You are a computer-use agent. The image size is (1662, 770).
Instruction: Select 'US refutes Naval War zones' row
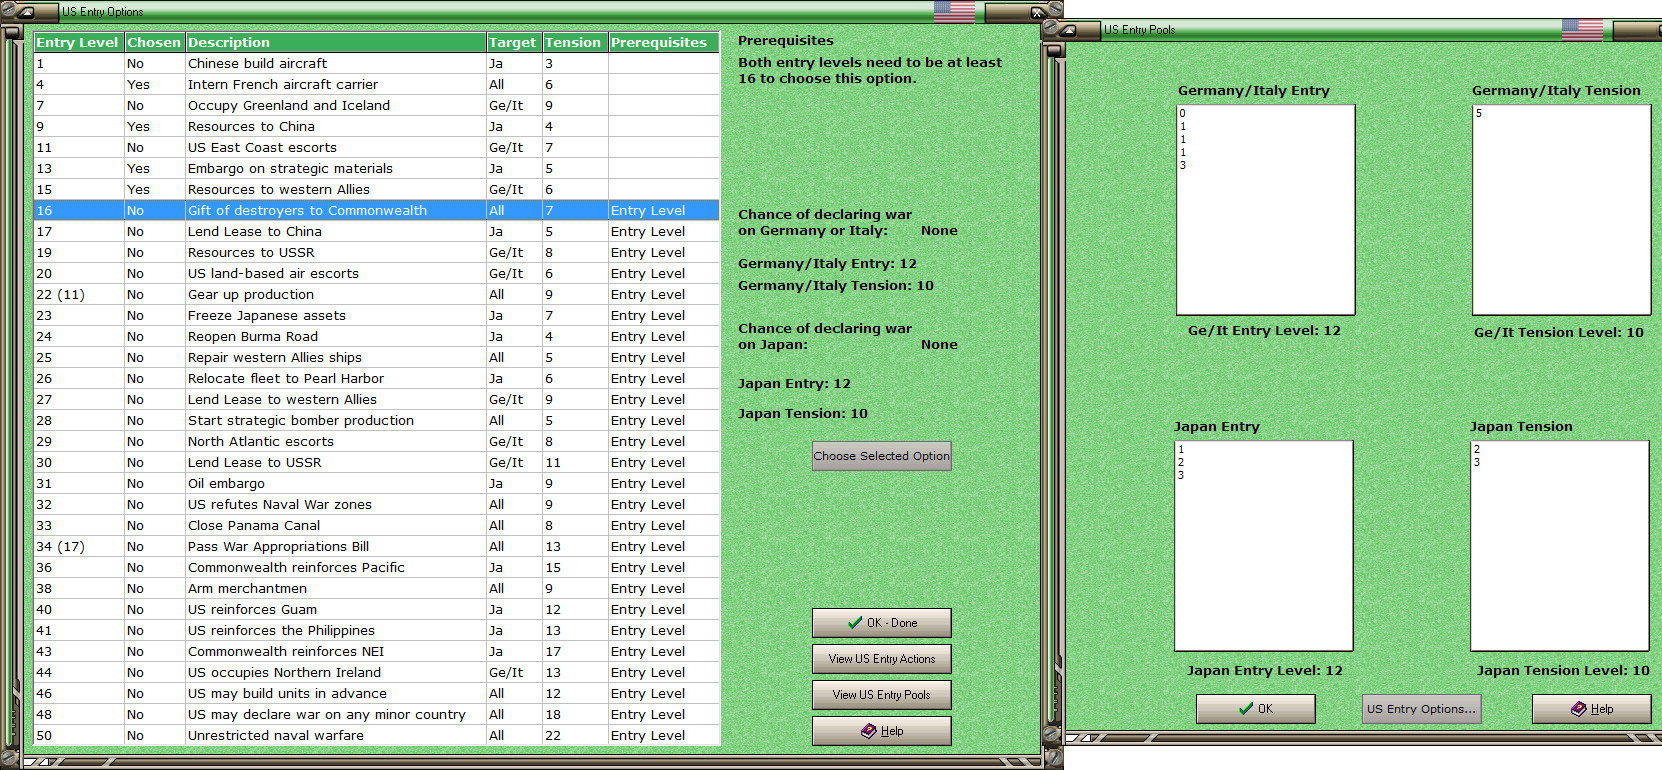[x=376, y=504]
